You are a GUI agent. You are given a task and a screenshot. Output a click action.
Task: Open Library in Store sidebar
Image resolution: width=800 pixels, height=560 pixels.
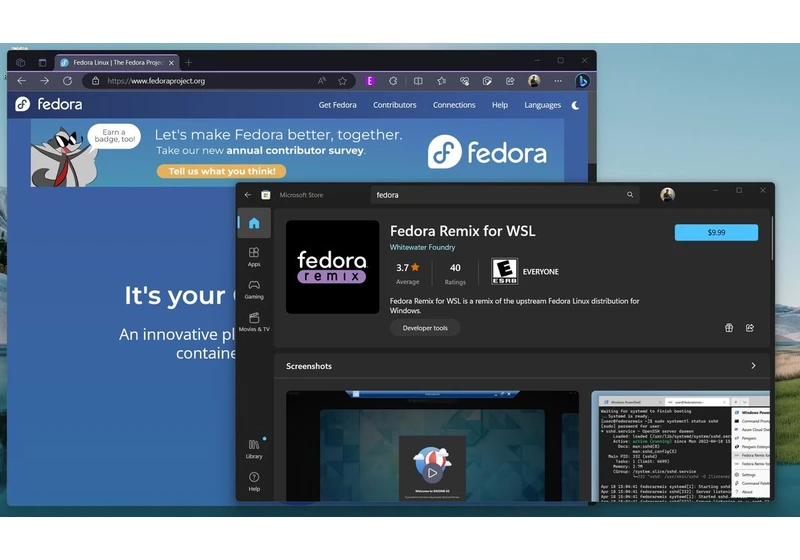254,449
